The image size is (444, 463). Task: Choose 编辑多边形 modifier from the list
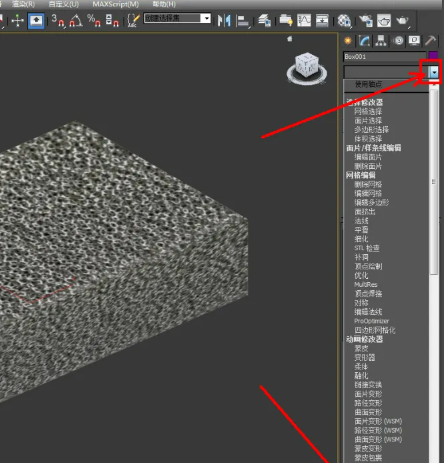point(372,202)
